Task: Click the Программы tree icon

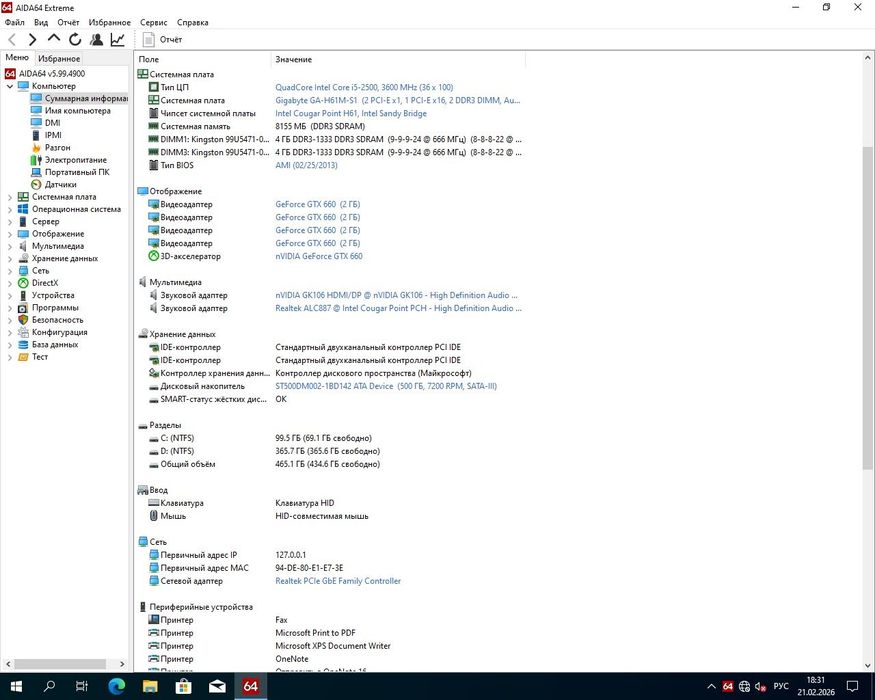Action: point(23,308)
